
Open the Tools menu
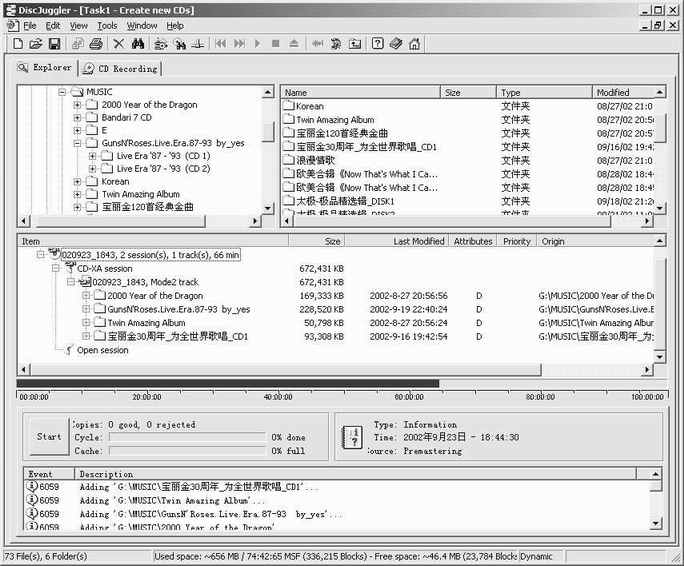point(107,26)
